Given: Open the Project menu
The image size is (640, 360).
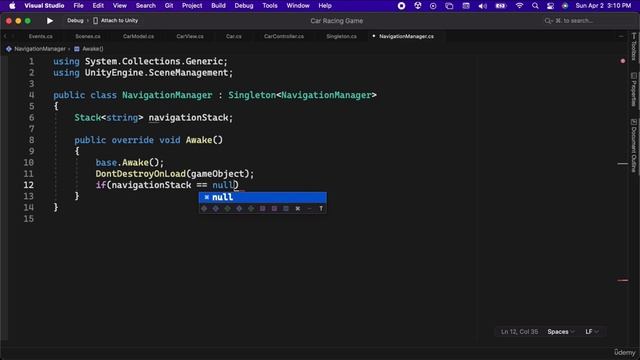Looking at the screenshot, I should coord(192,6).
